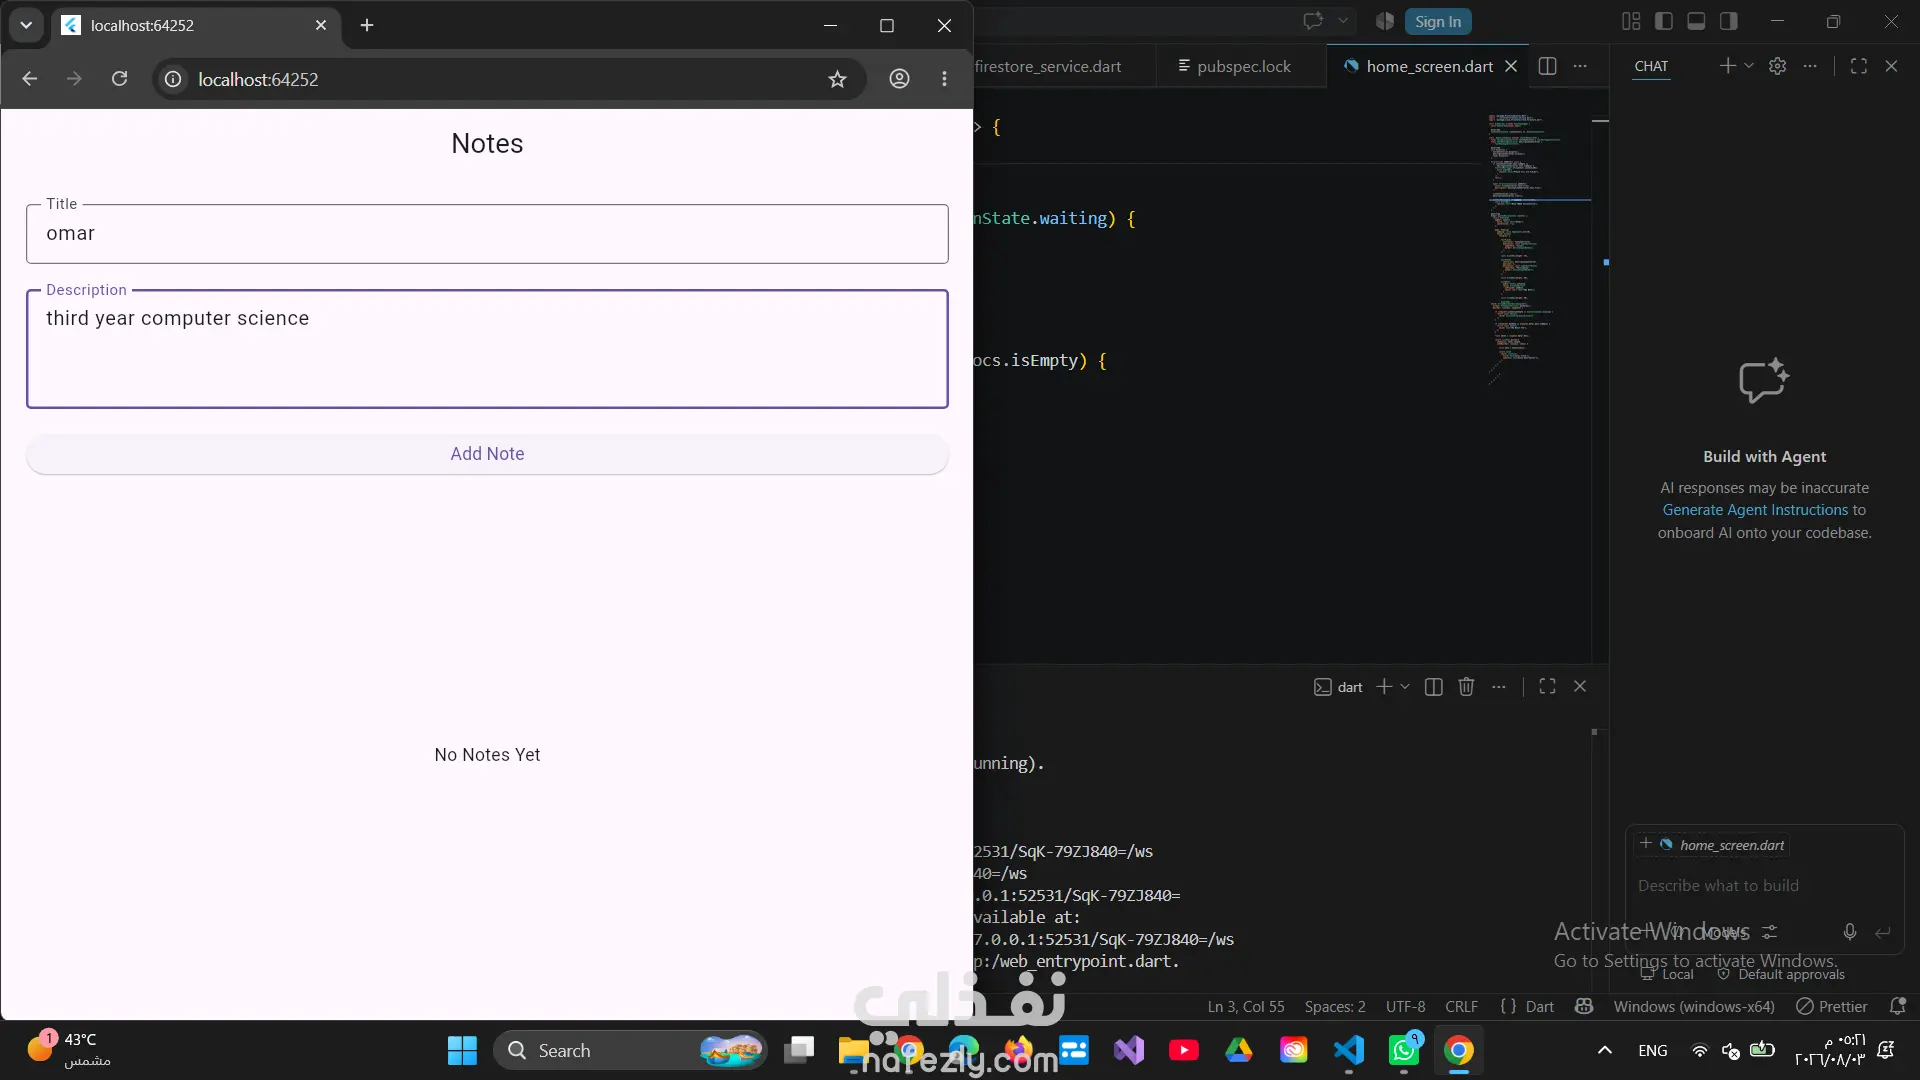Toggle secondary side bar in VS Code

1728,21
